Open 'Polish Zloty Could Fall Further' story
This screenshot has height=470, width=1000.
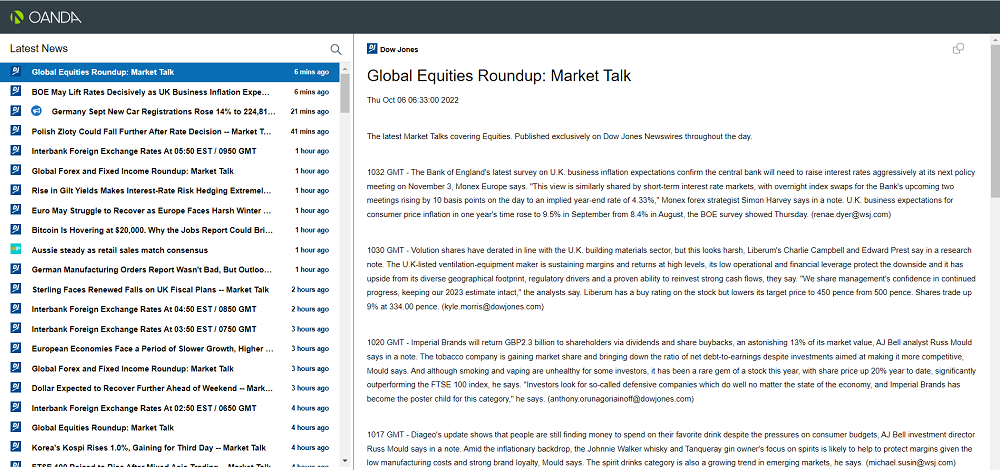point(170,131)
